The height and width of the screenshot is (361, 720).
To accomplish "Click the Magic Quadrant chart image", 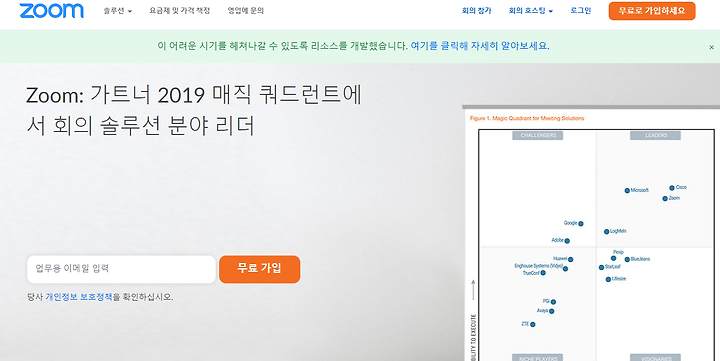I will (x=591, y=234).
